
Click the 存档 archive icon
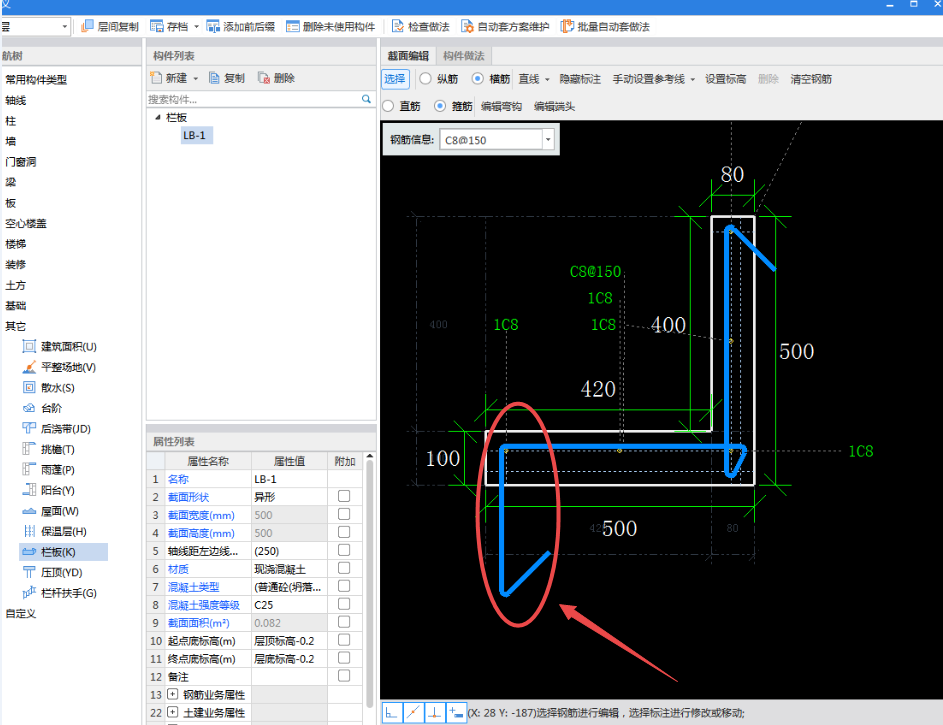(156, 26)
